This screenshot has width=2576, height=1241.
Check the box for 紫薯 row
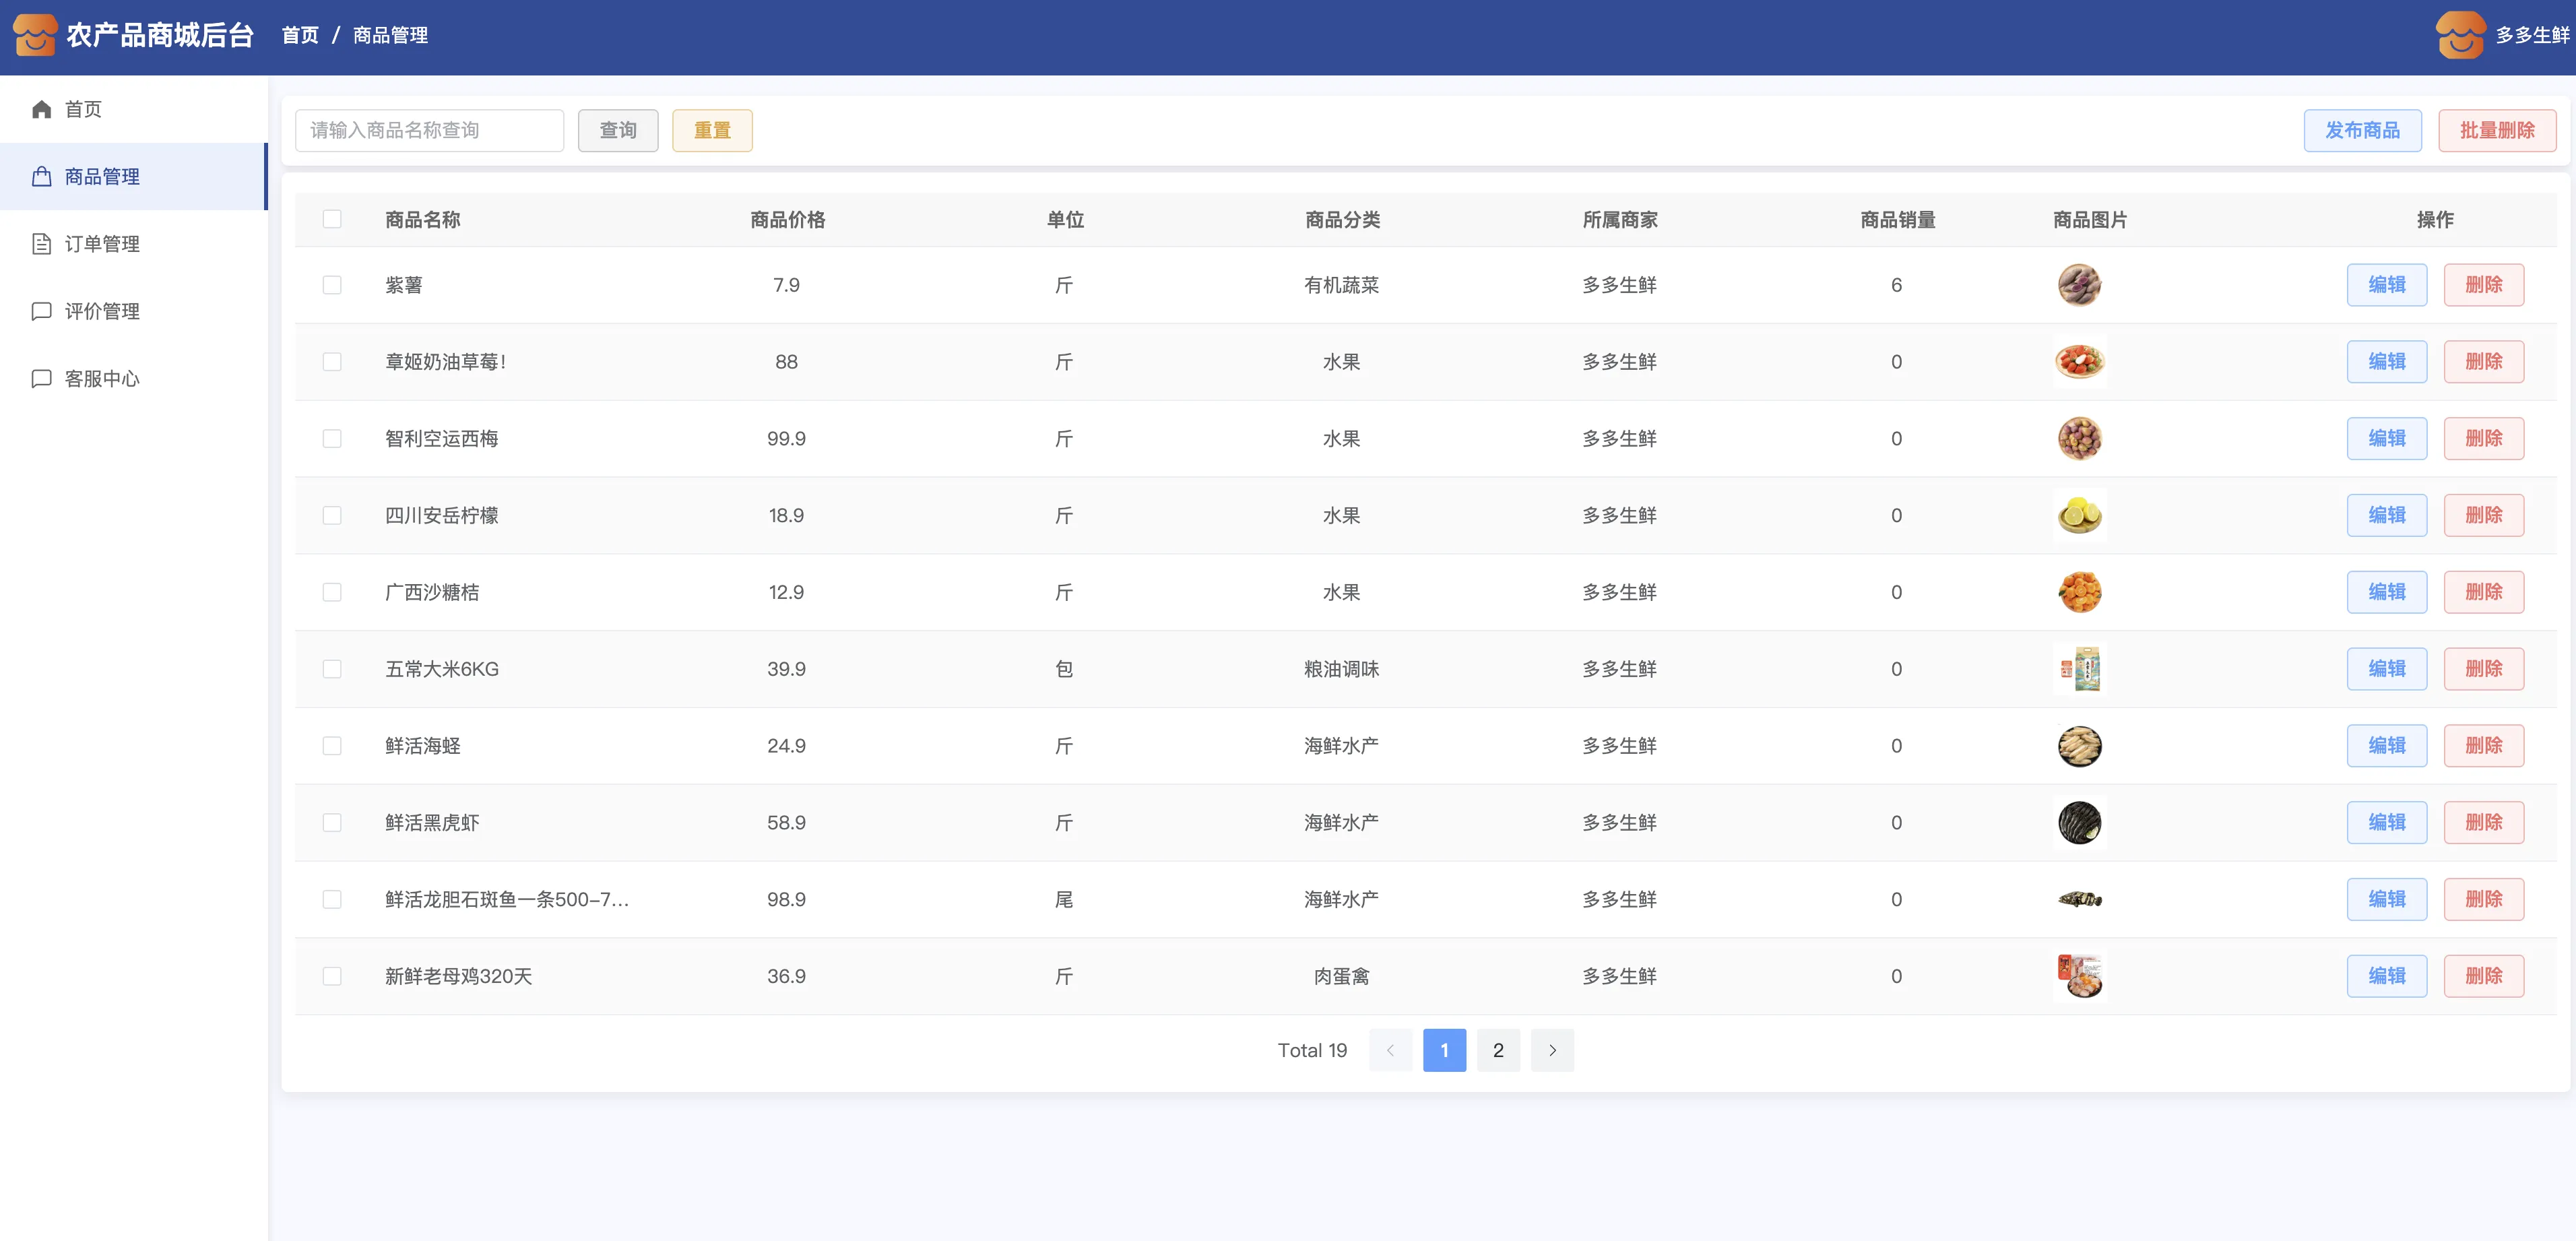pyautogui.click(x=332, y=285)
